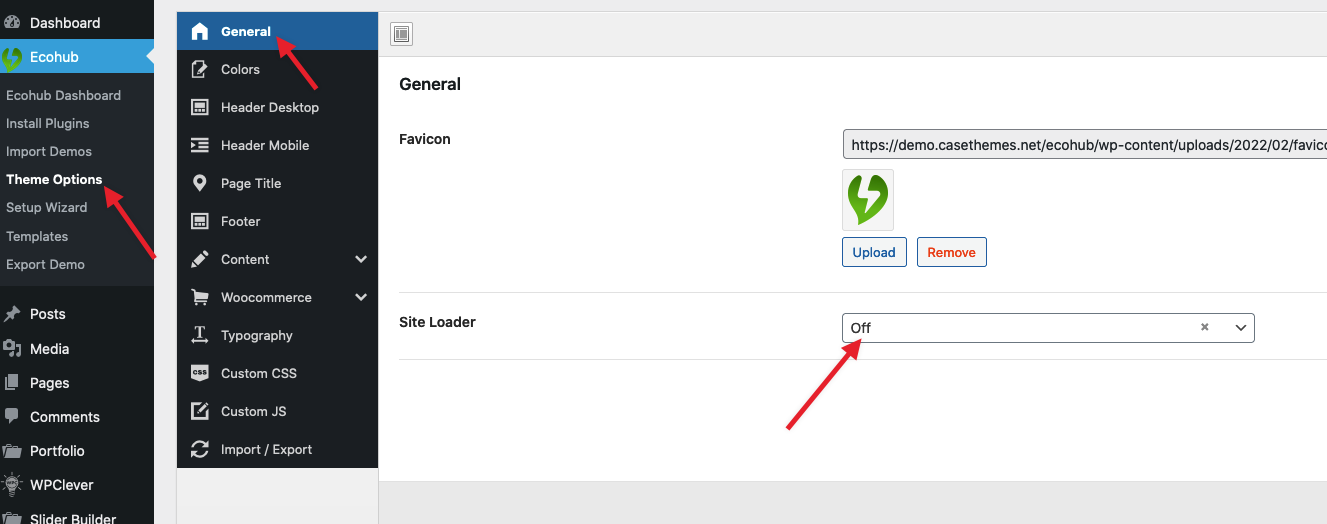The image size is (1327, 524).
Task: Open the Site Loader dropdown
Action: pyautogui.click(x=1048, y=328)
